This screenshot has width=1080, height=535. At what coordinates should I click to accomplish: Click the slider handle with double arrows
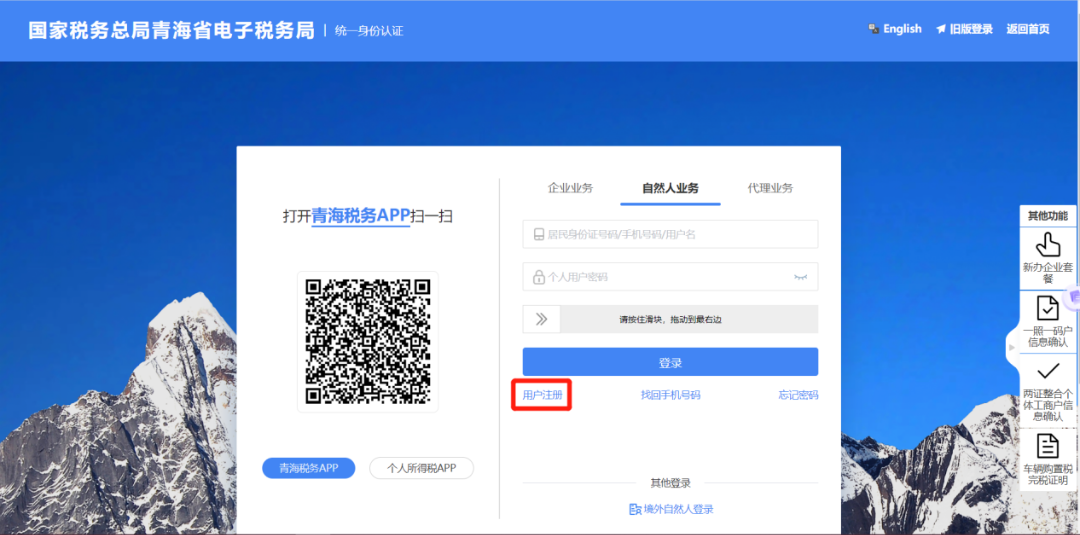pos(541,319)
